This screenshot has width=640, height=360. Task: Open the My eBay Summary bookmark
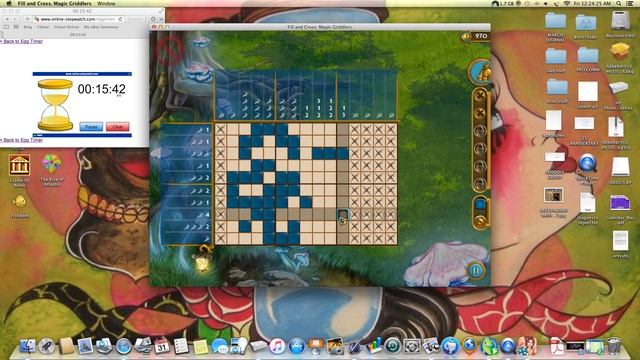coord(101,27)
